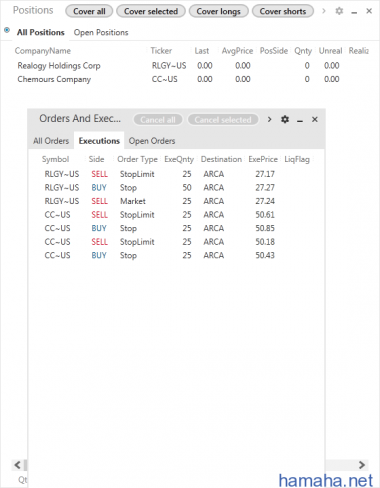
Task: Select RLGY SELL StopLimit execution at 27.17
Action: point(177,174)
